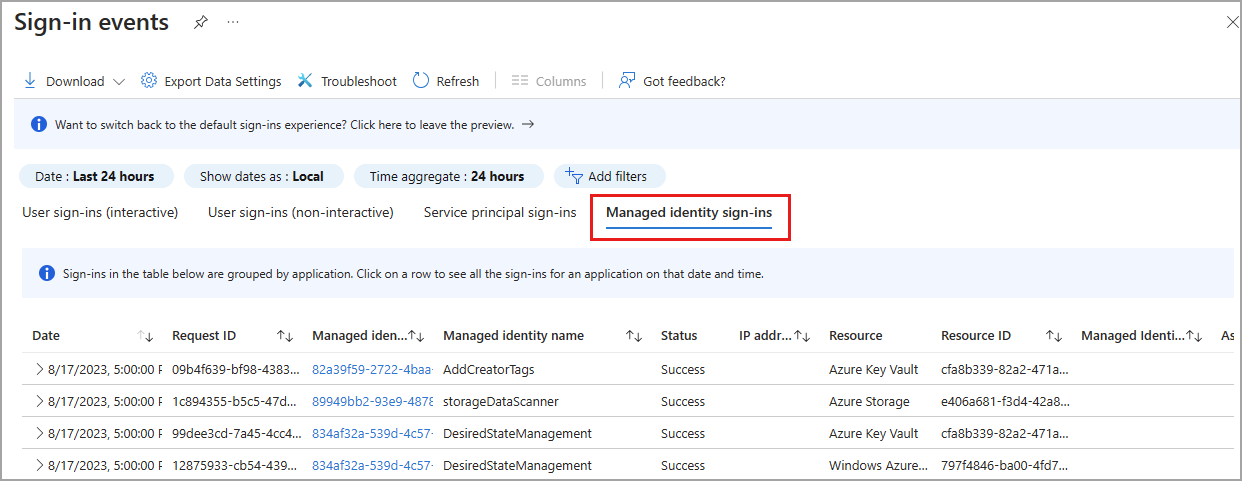Viewport: 1242px width, 481px height.
Task: Switch to User sign-ins (interactive) tab
Action: (100, 212)
